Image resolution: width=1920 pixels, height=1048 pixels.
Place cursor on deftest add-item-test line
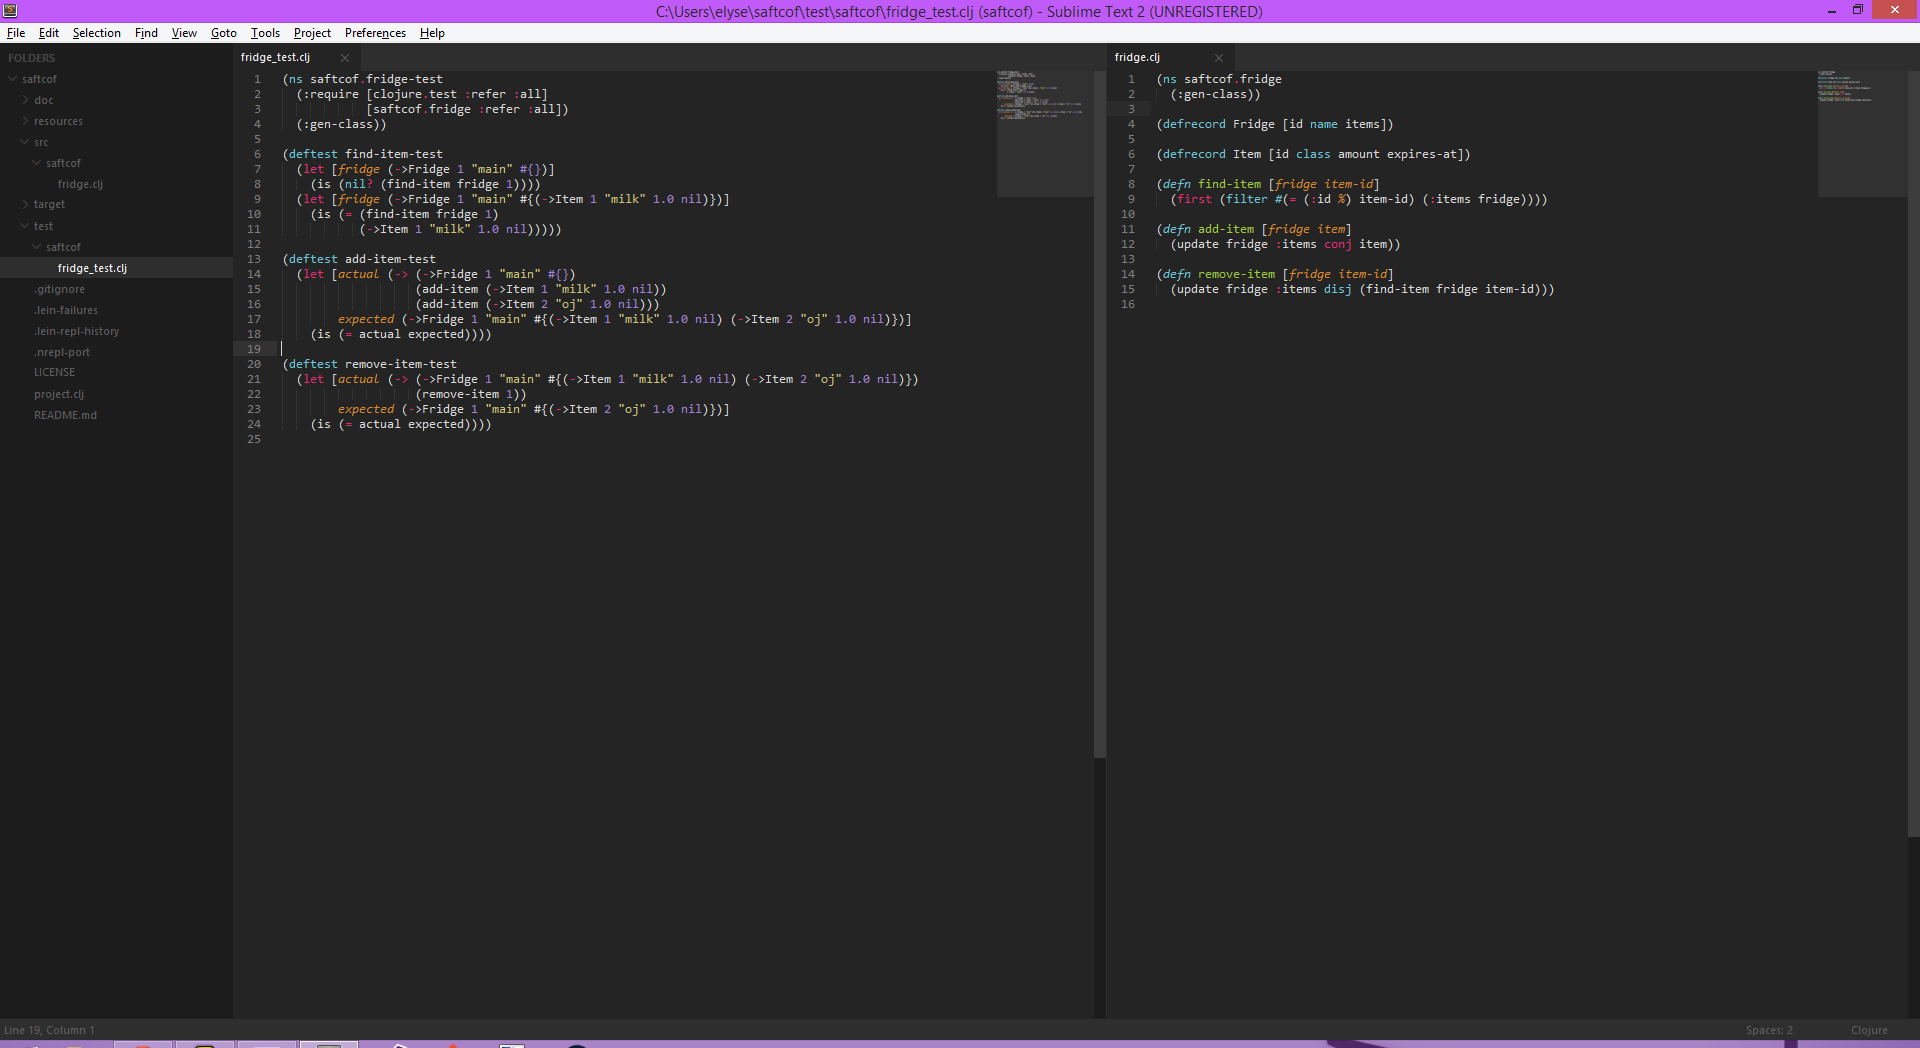[359, 259]
